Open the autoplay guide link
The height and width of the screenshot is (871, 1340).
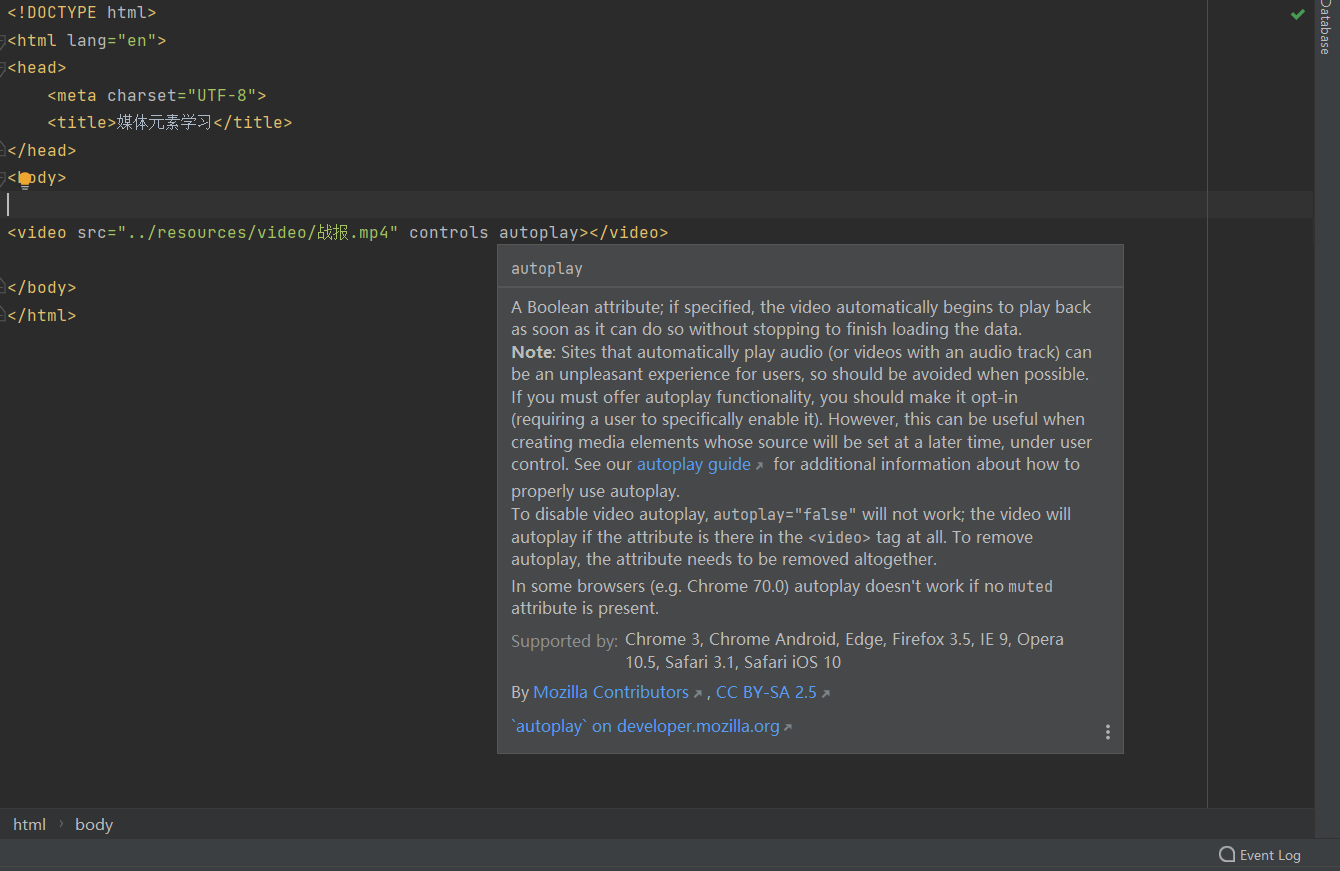click(x=694, y=464)
